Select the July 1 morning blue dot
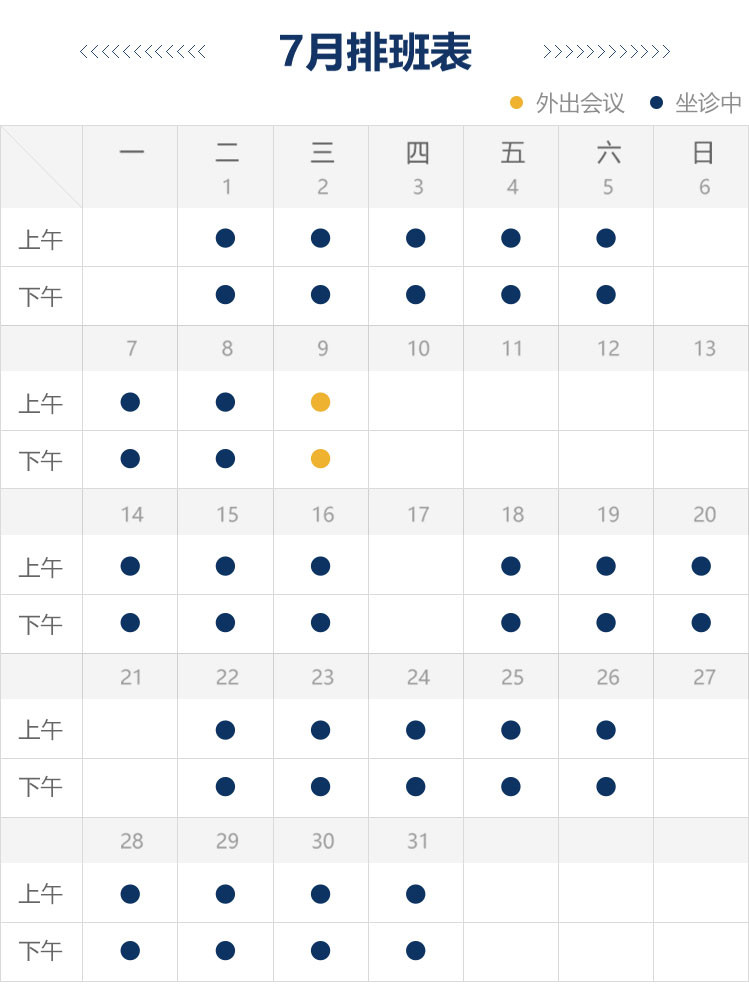This screenshot has height=1000, width=749. point(225,239)
